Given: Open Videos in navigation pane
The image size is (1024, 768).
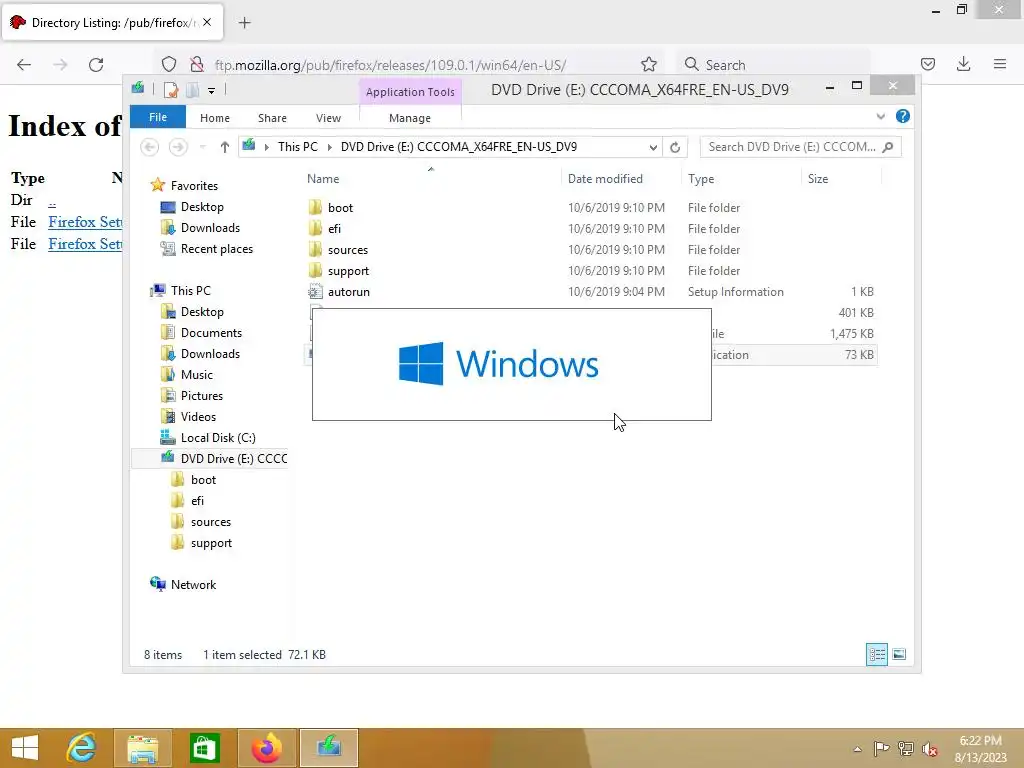Looking at the screenshot, I should click(x=198, y=417).
